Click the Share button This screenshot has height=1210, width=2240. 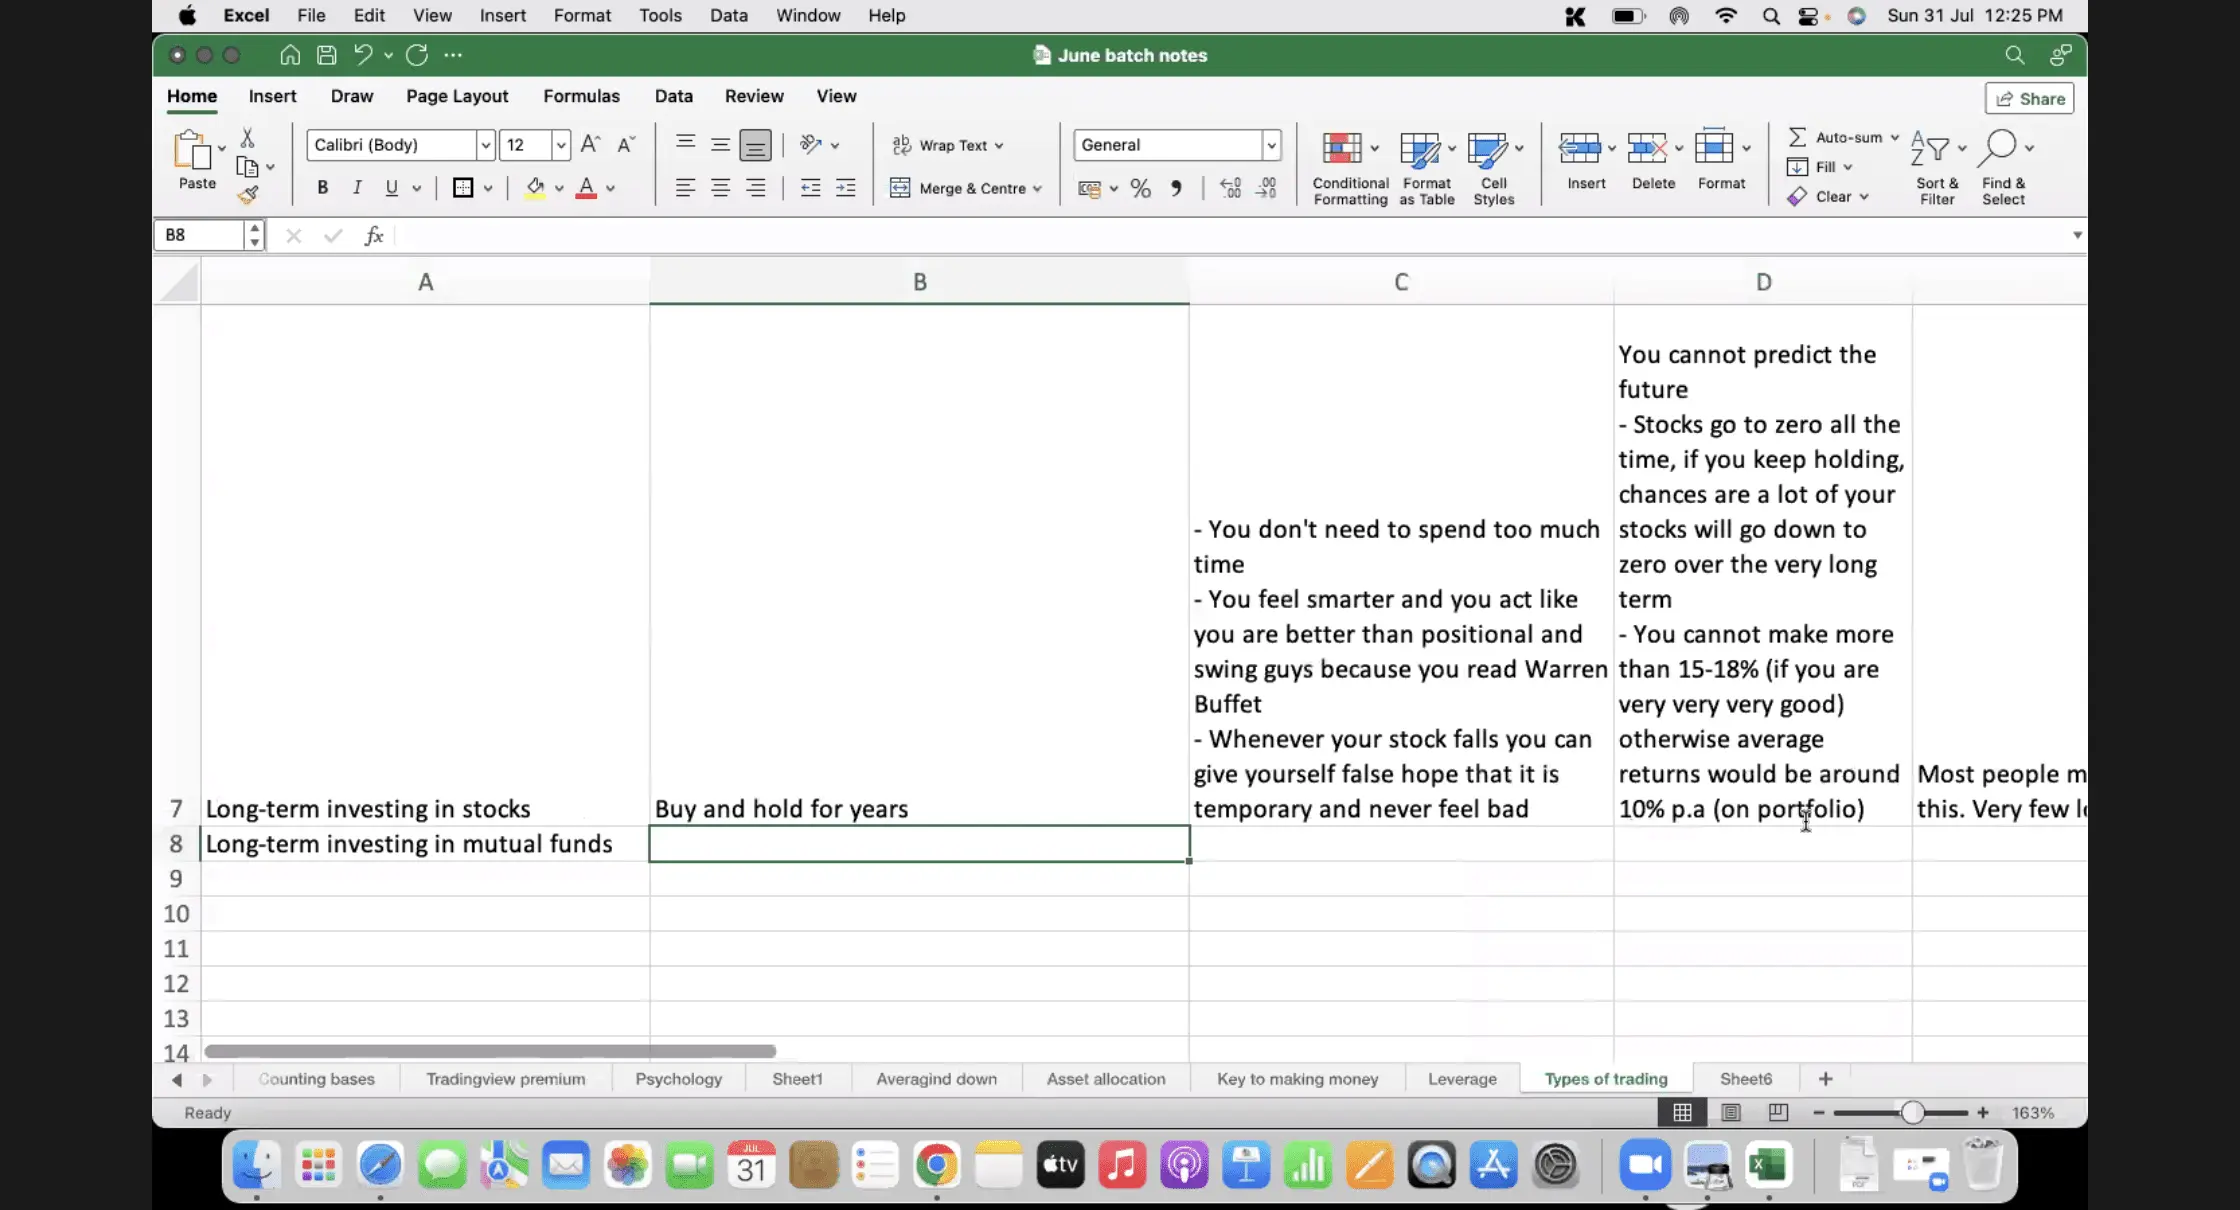click(2030, 98)
